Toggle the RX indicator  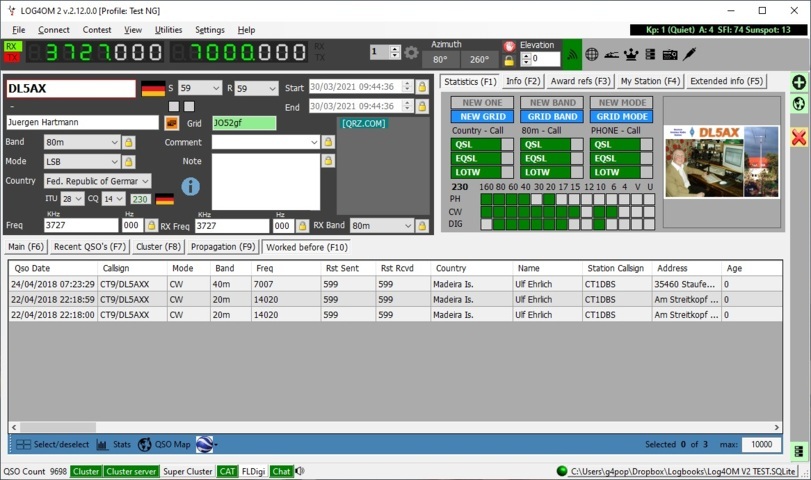tap(11, 46)
